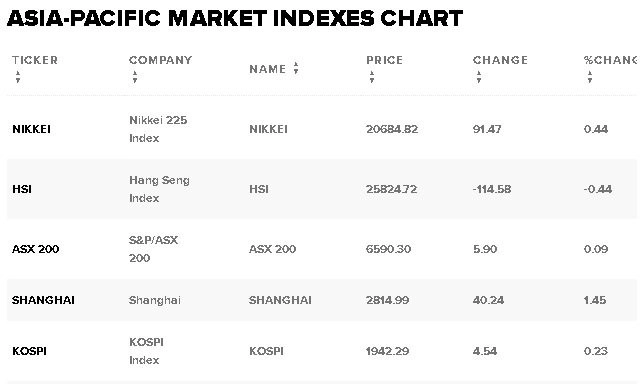Open the HSI ticker link

tap(22, 189)
